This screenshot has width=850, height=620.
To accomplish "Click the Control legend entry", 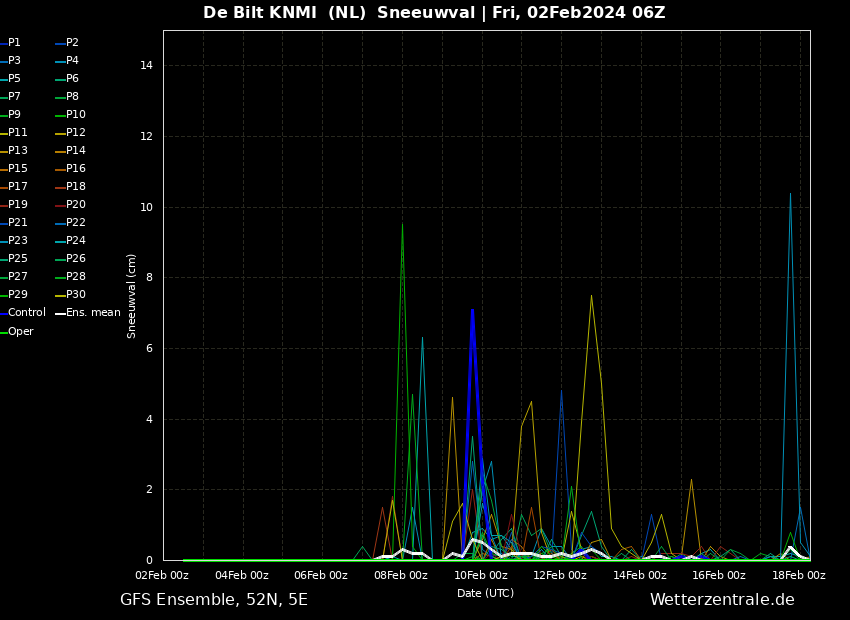I will point(27,313).
